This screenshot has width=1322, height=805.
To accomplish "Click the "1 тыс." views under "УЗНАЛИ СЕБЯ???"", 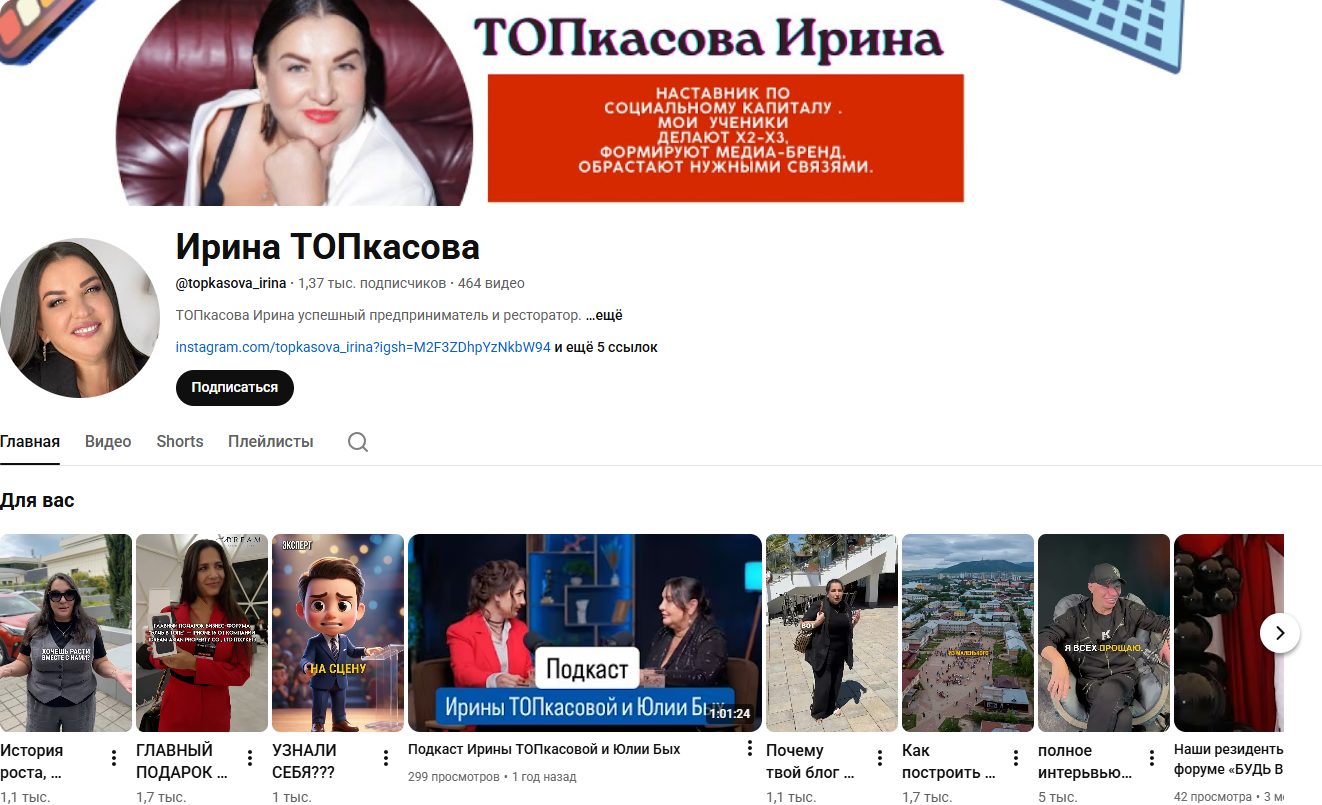I will tap(292, 797).
